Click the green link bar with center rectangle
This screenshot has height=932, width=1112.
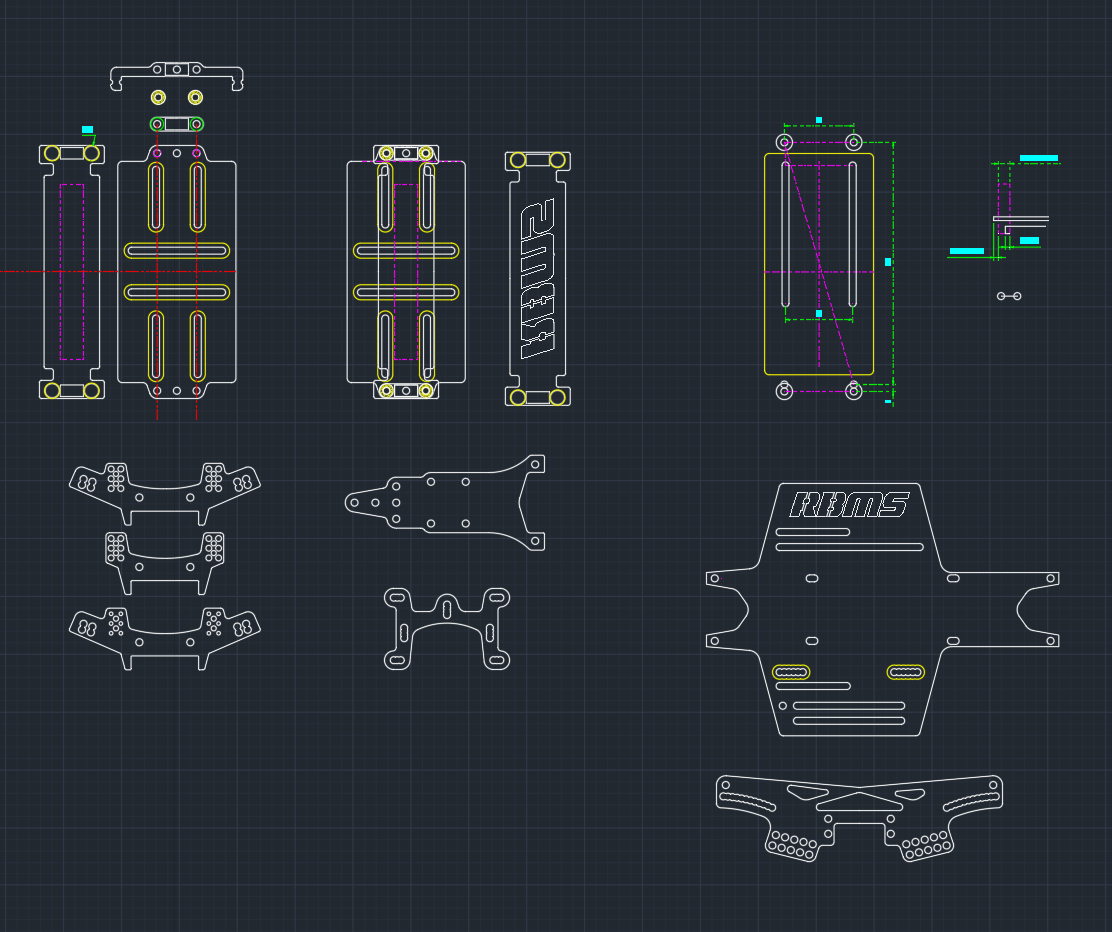click(x=177, y=124)
